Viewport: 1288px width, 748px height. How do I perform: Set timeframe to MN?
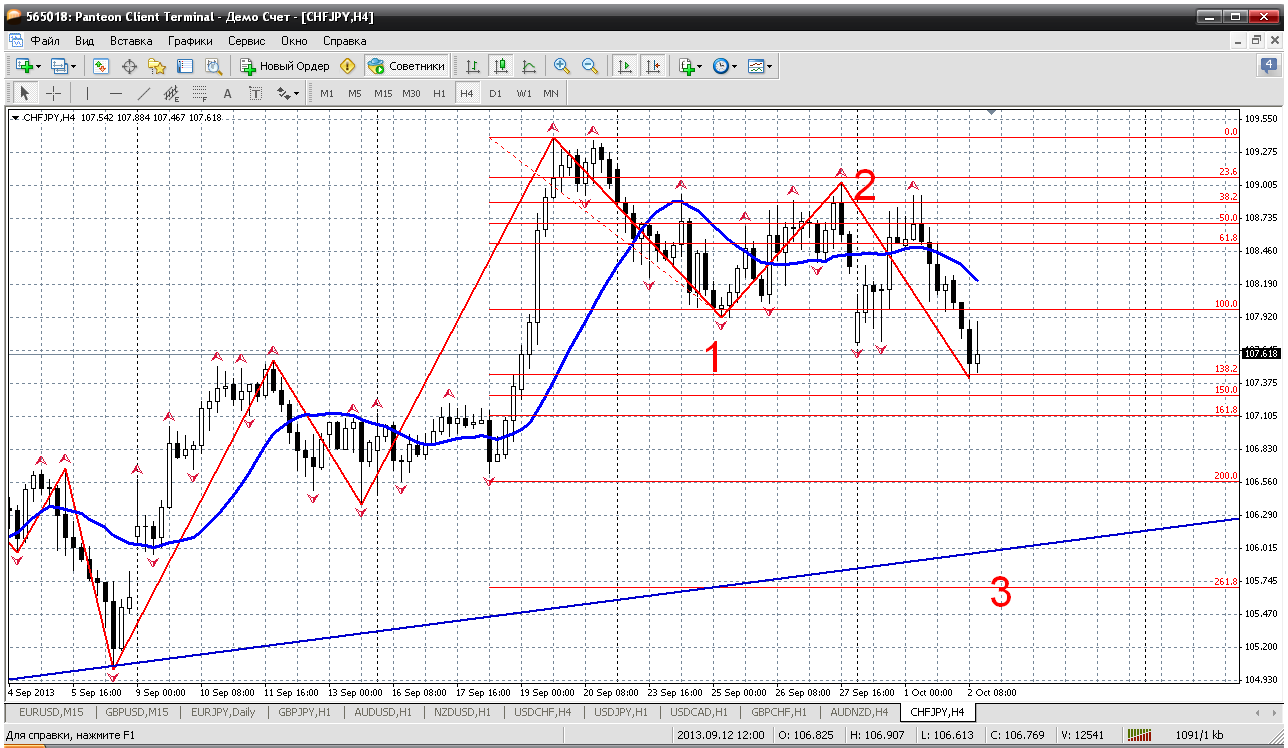(551, 93)
